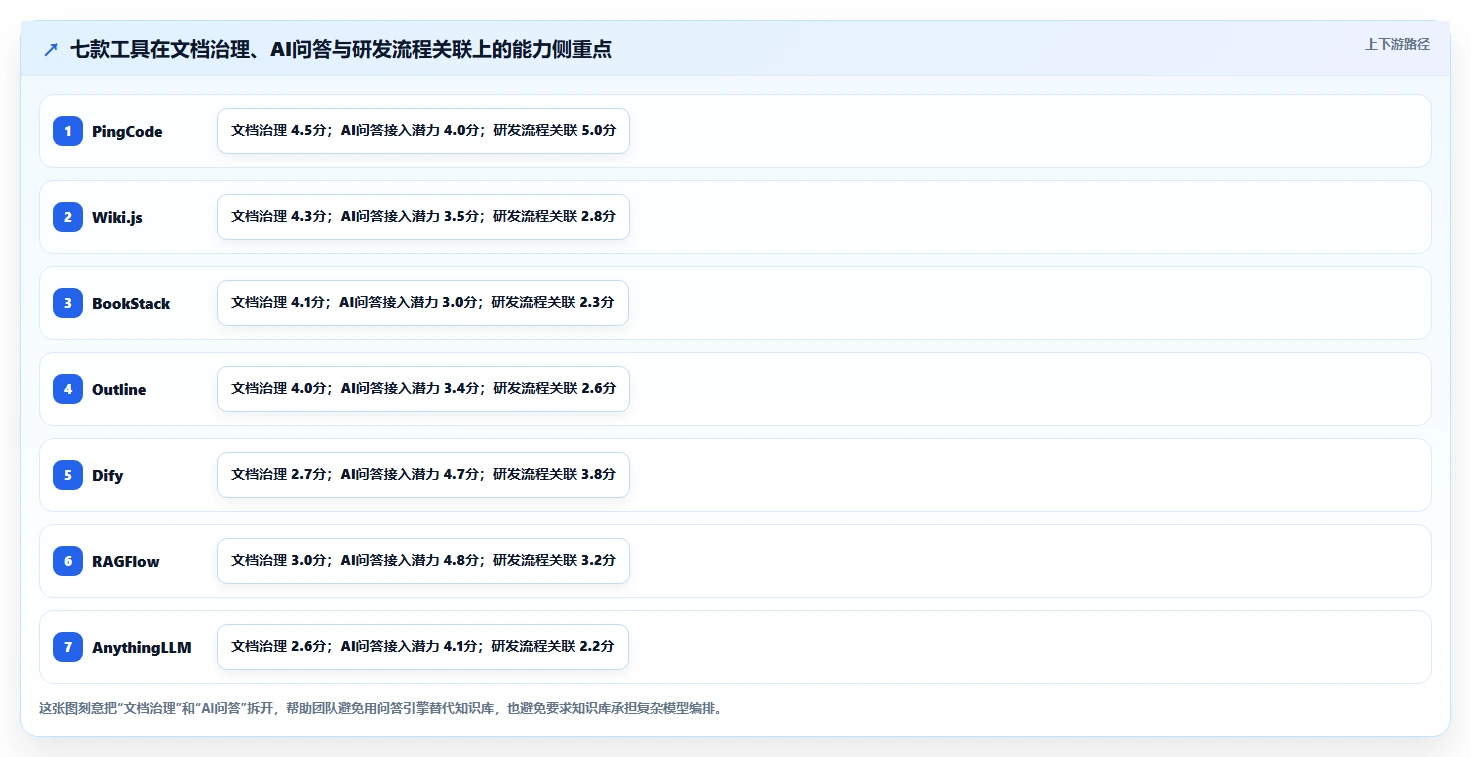Click the number 7 badge for AnythingLLM
Image resolution: width=1471 pixels, height=757 pixels.
pos(68,647)
